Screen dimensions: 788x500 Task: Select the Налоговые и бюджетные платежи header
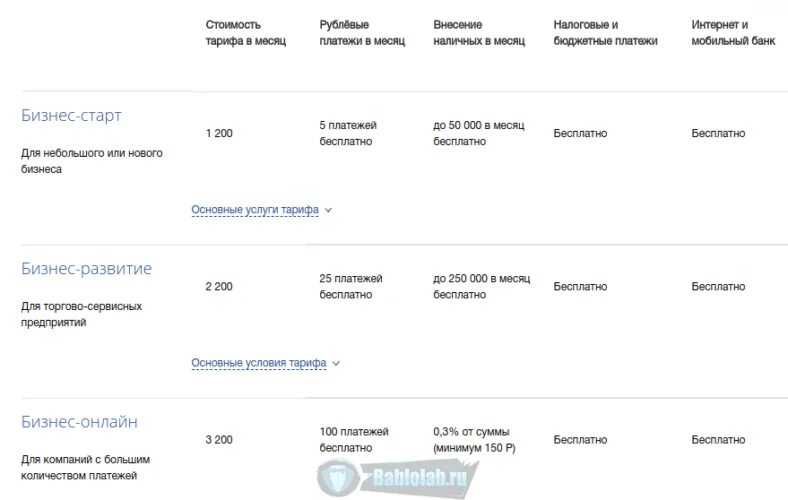[x=605, y=33]
